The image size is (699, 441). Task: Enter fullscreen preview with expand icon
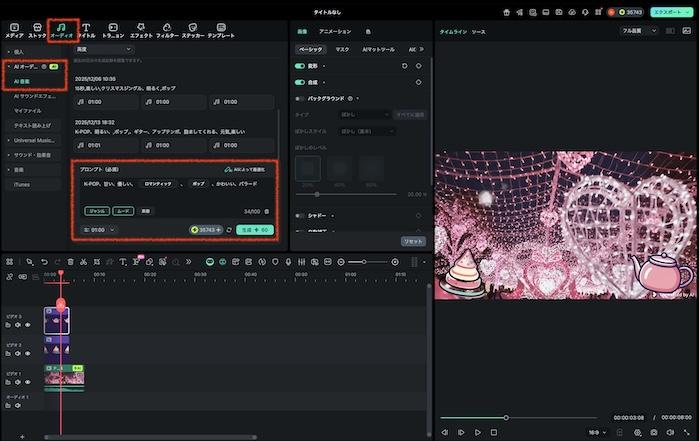tap(687, 433)
